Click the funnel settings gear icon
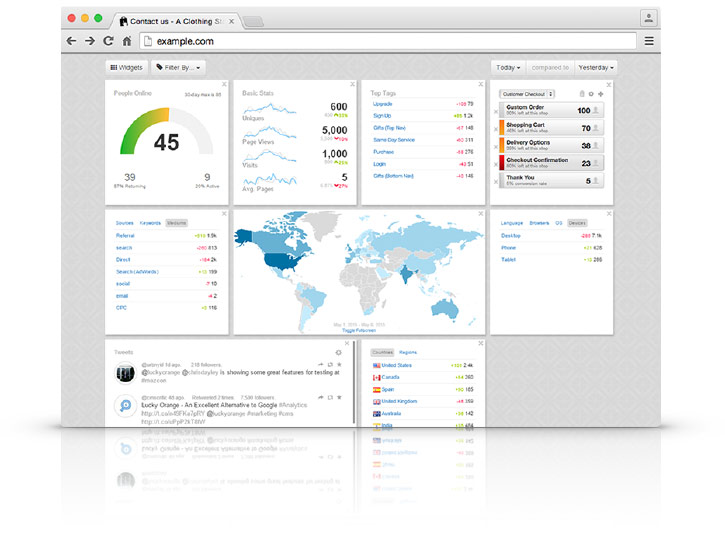725x540 pixels. point(591,94)
